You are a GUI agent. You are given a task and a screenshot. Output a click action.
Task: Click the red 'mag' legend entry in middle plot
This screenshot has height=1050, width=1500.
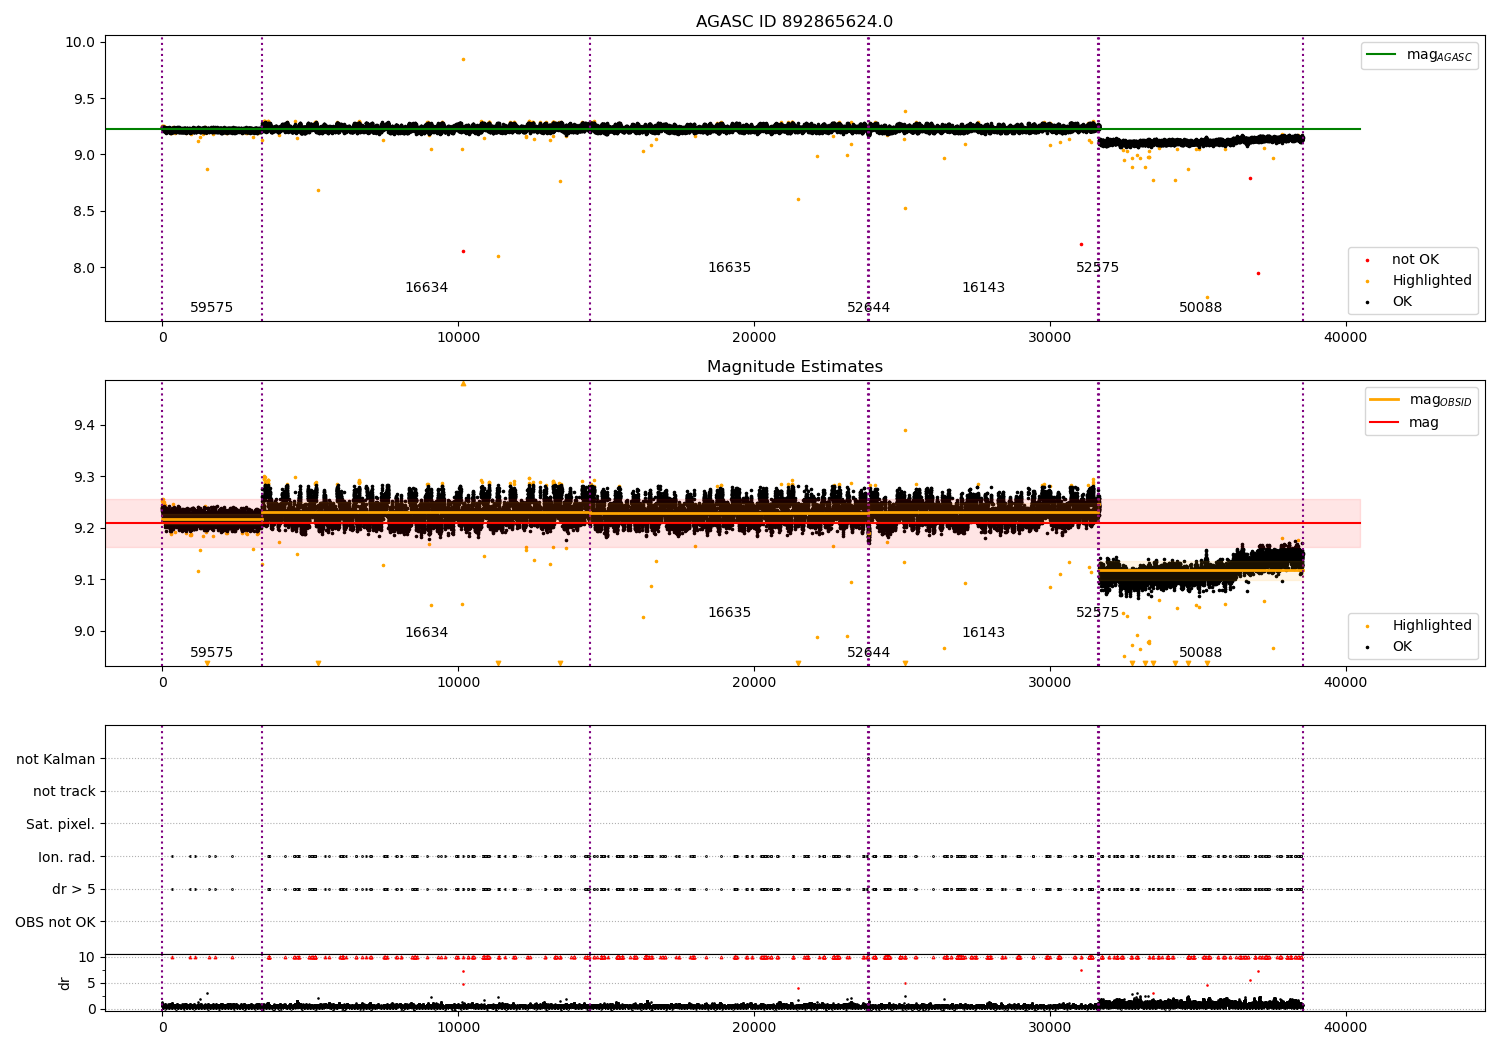[x=1405, y=423]
